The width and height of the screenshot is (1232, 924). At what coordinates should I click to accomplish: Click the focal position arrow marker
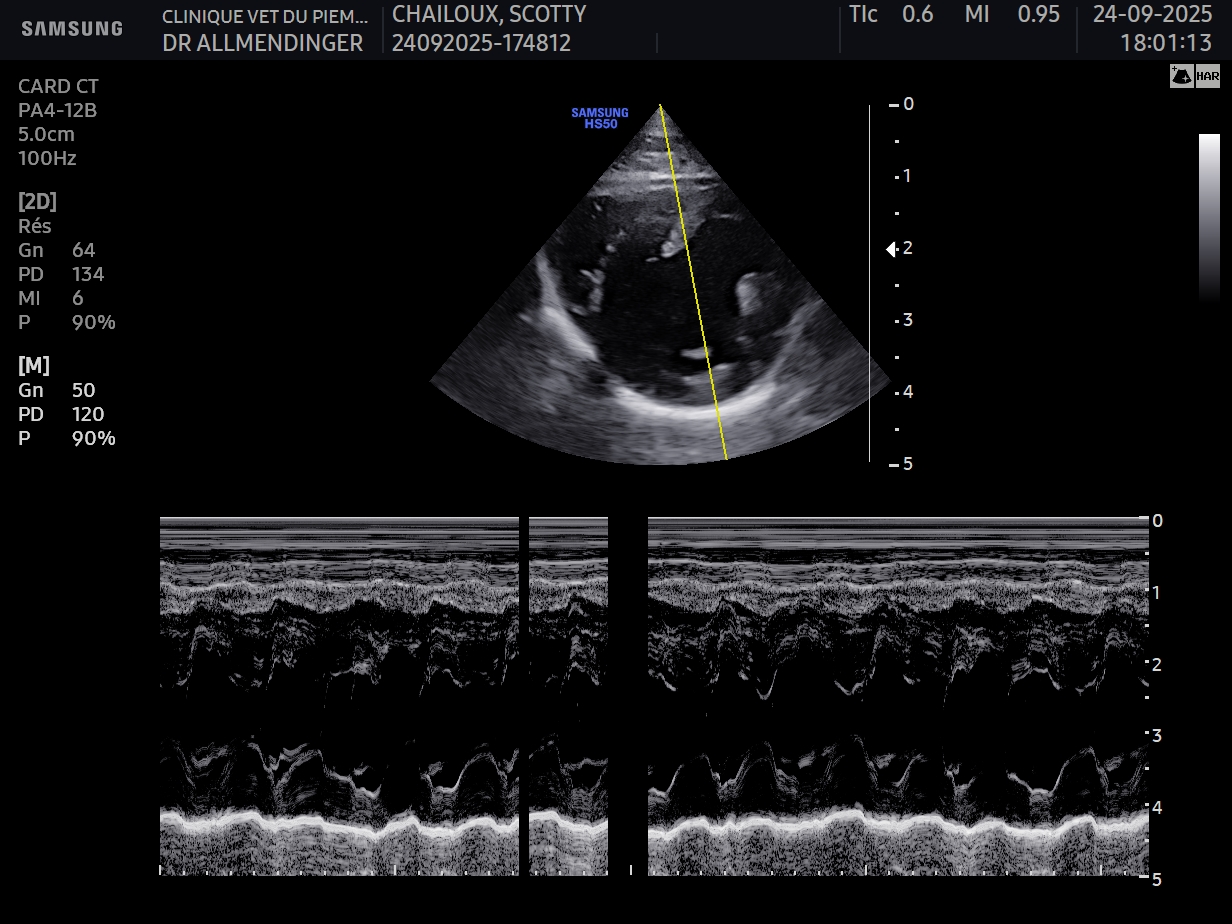891,249
